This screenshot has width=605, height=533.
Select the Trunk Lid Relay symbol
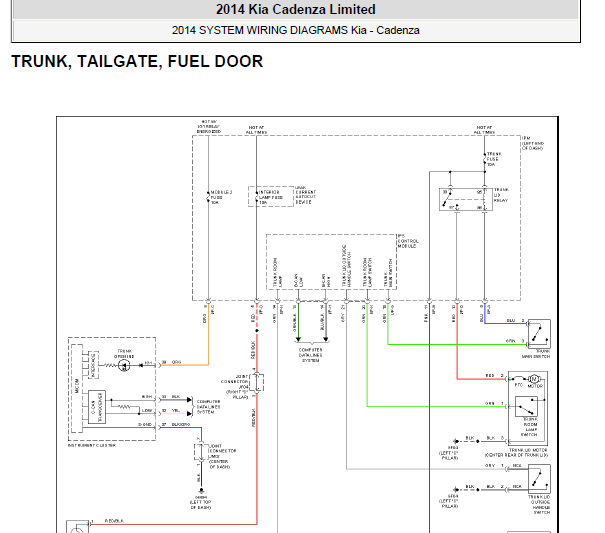click(x=466, y=199)
